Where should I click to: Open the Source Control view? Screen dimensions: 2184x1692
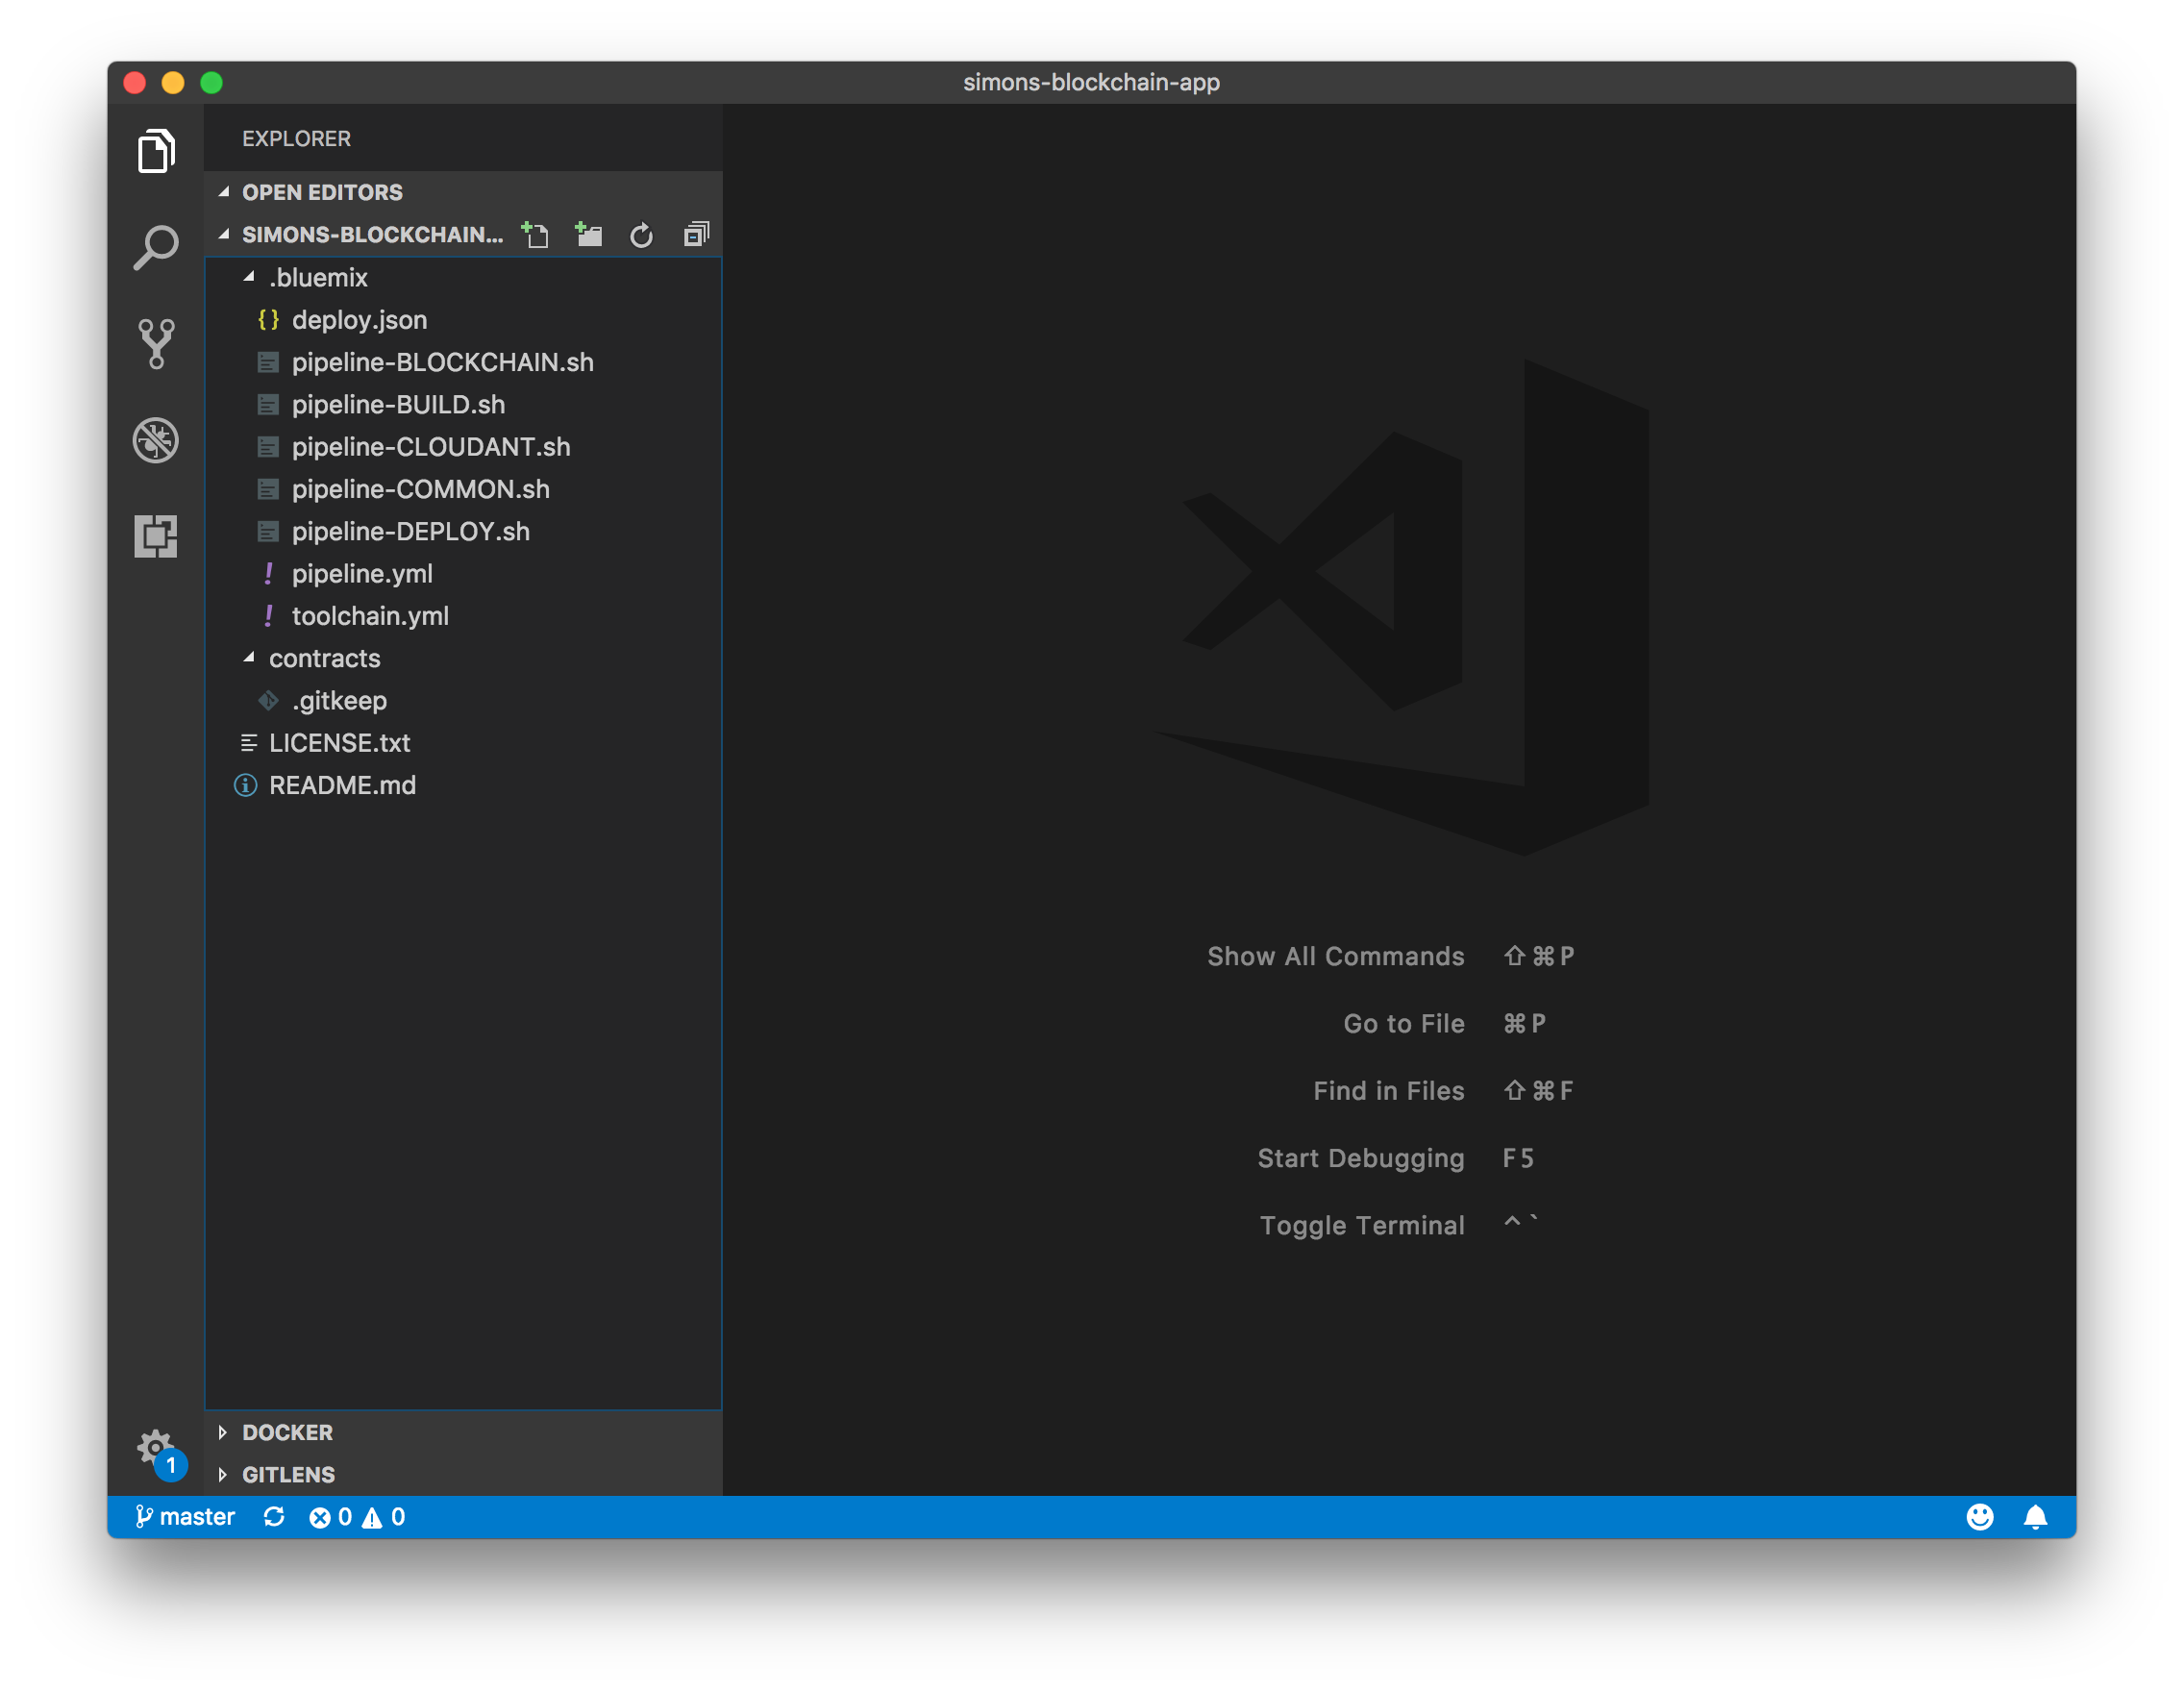click(156, 343)
